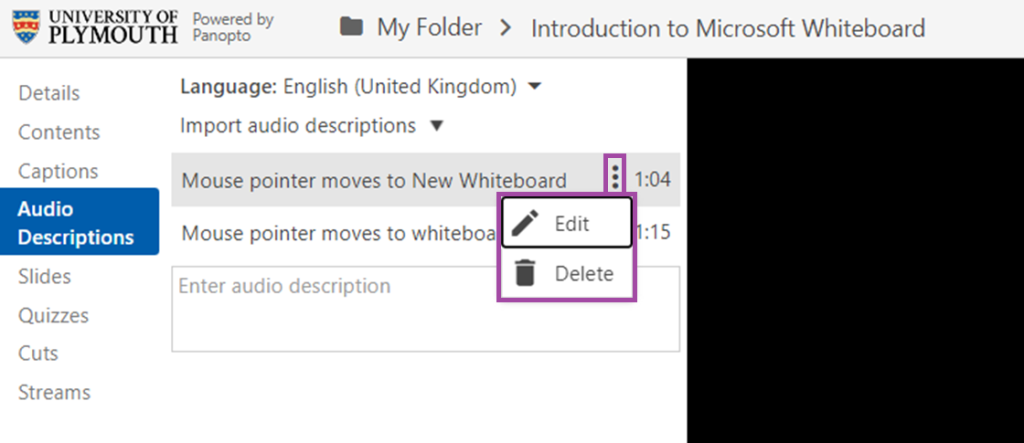The height and width of the screenshot is (443, 1024).
Task: Click My Folder breadcrumb link
Action: coord(429,28)
